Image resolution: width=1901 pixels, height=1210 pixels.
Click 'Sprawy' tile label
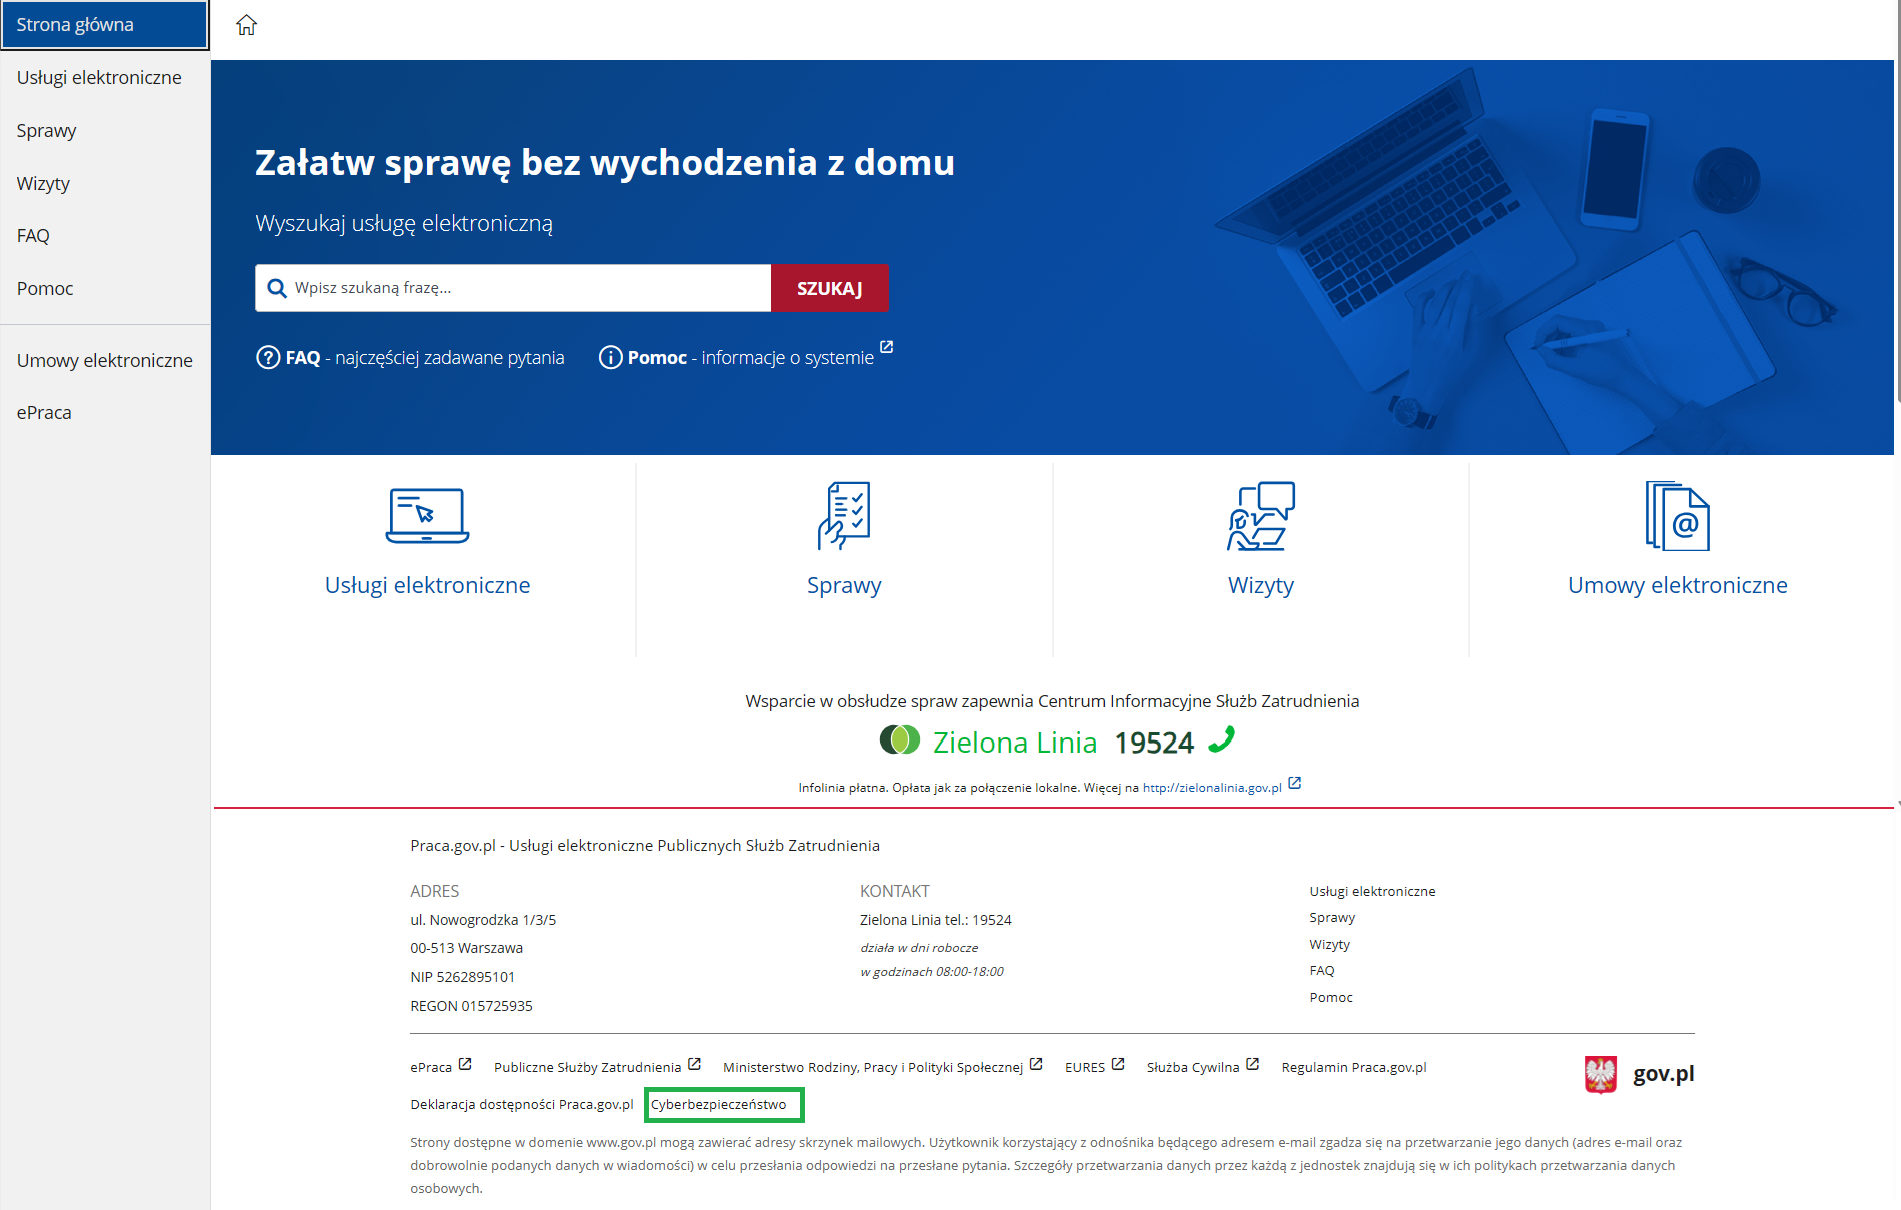pos(844,585)
